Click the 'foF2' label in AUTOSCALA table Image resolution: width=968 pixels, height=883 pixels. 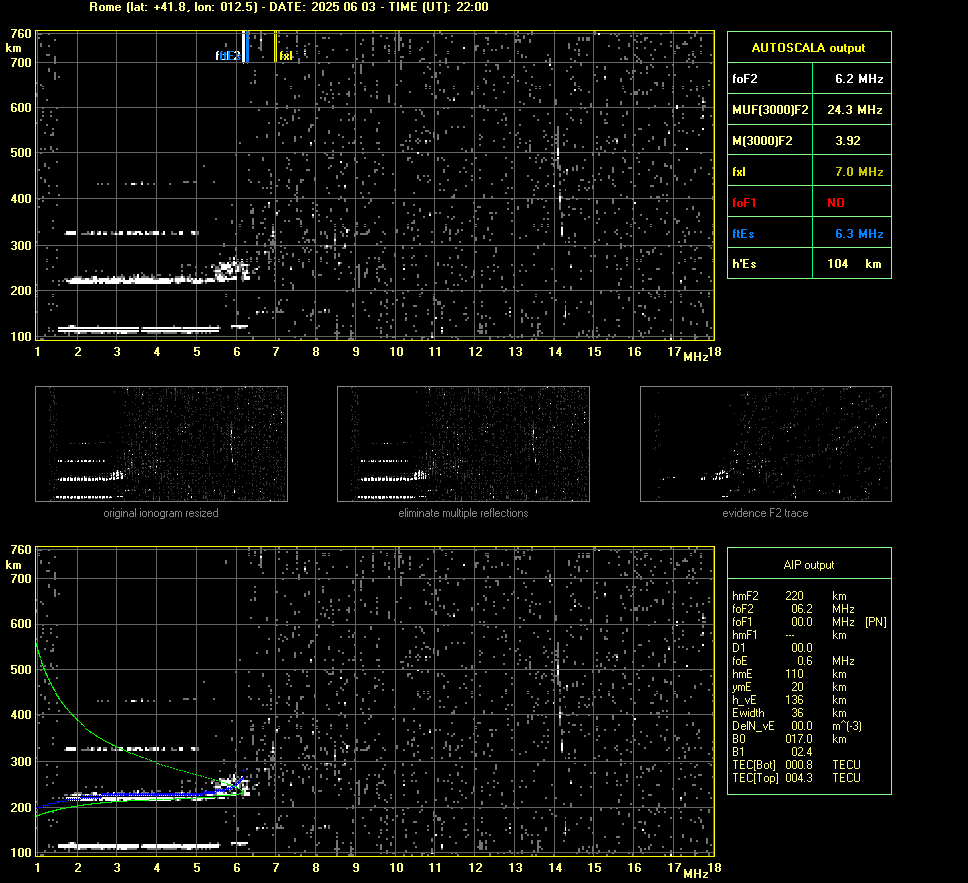[x=745, y=79]
